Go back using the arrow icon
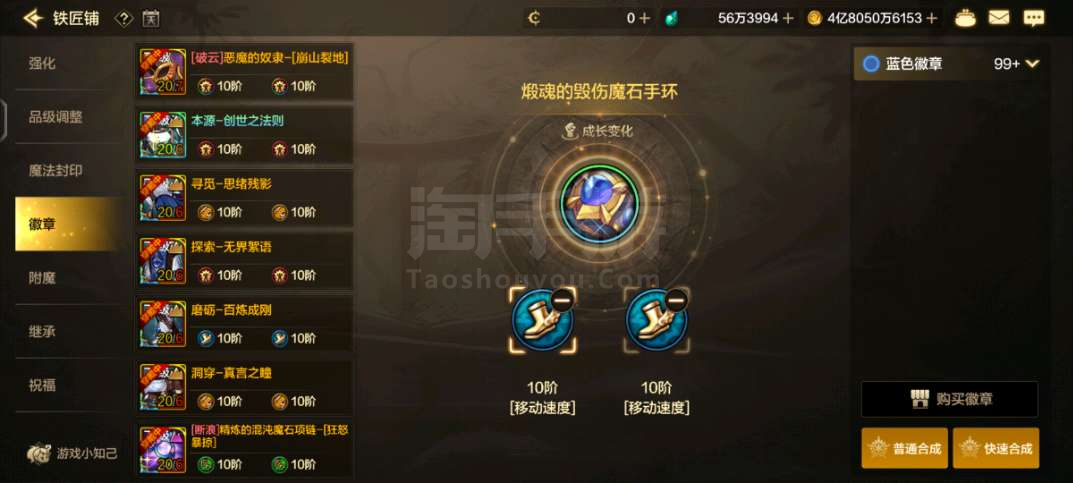 [33, 18]
